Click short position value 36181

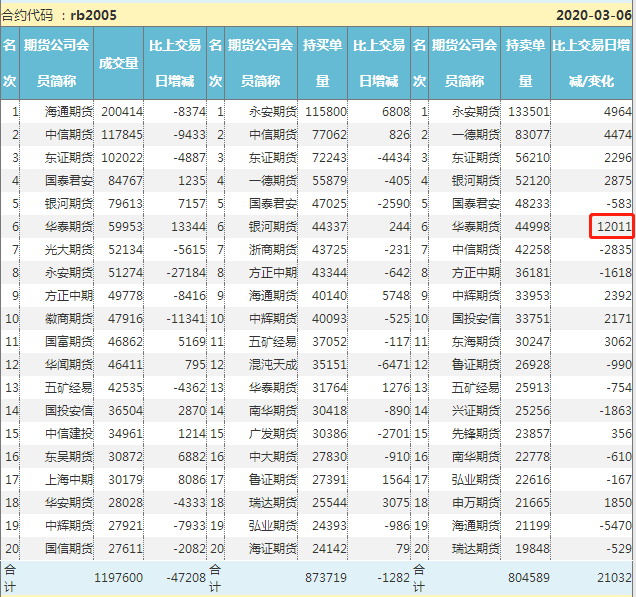[x=533, y=273]
